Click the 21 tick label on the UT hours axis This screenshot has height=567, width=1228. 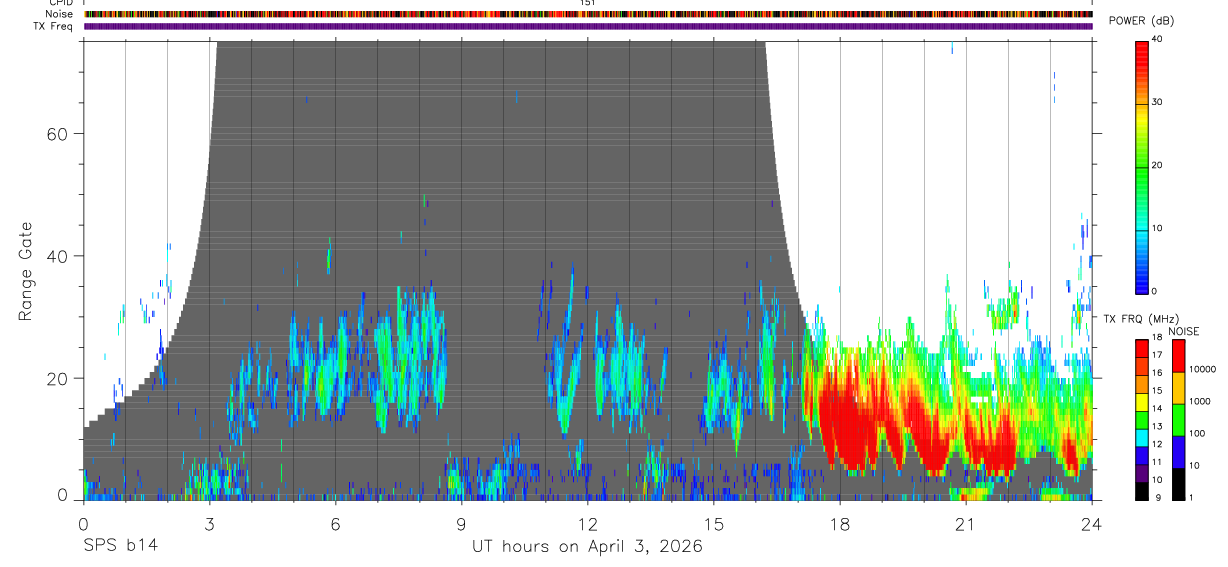pyautogui.click(x=965, y=524)
